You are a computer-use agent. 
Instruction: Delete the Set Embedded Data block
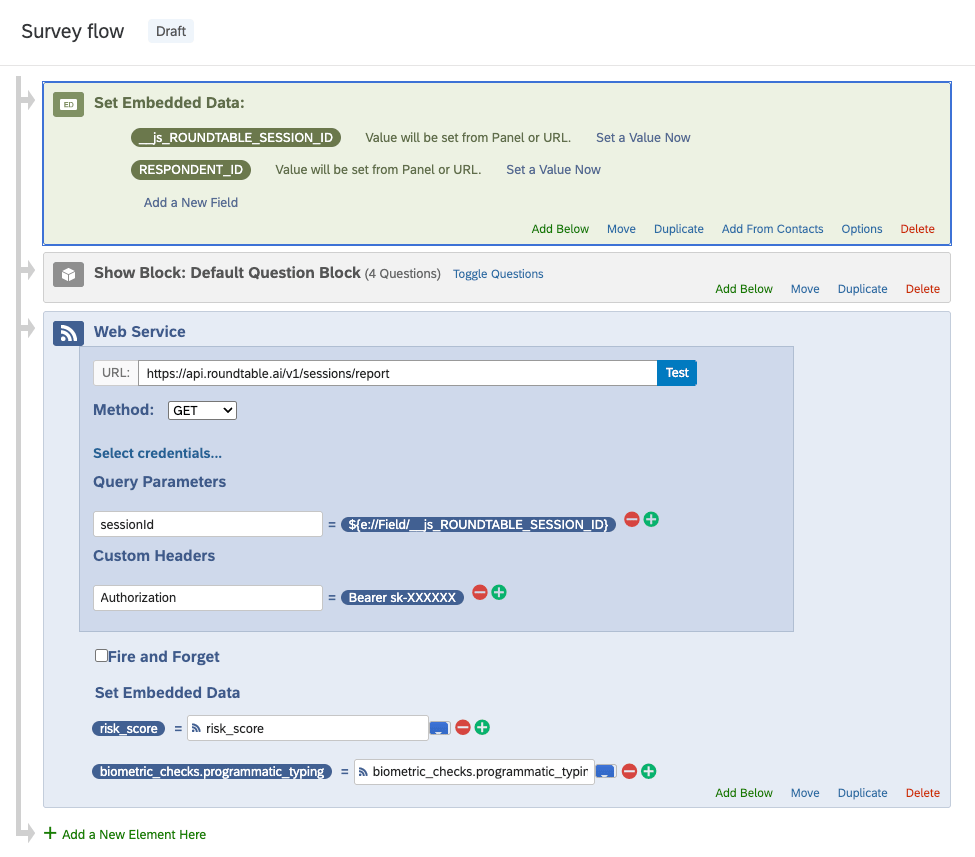(x=917, y=229)
